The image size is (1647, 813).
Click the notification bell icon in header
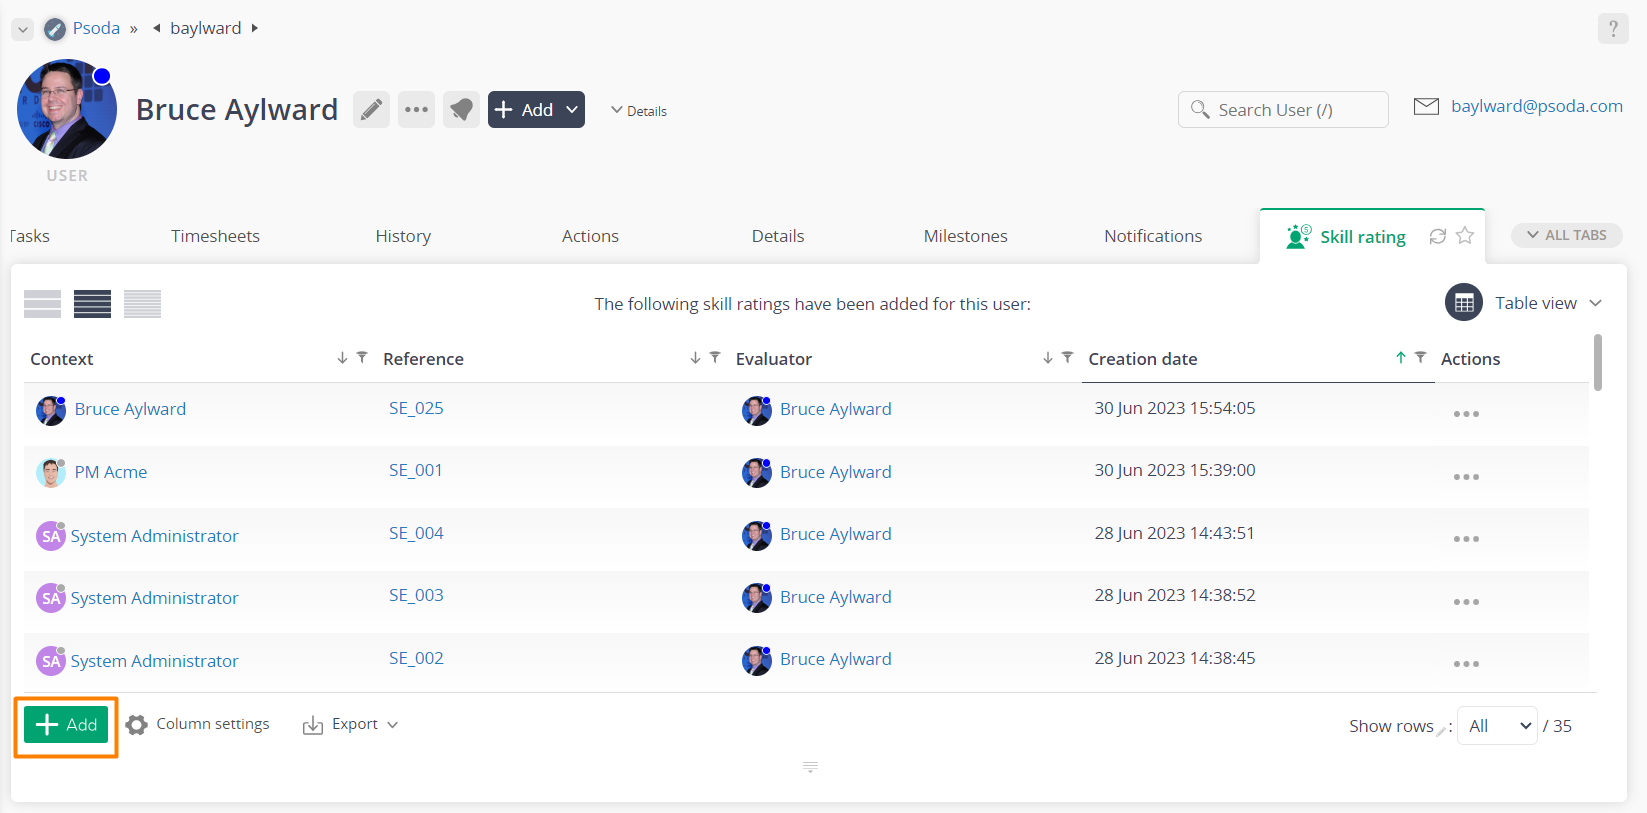click(x=461, y=110)
